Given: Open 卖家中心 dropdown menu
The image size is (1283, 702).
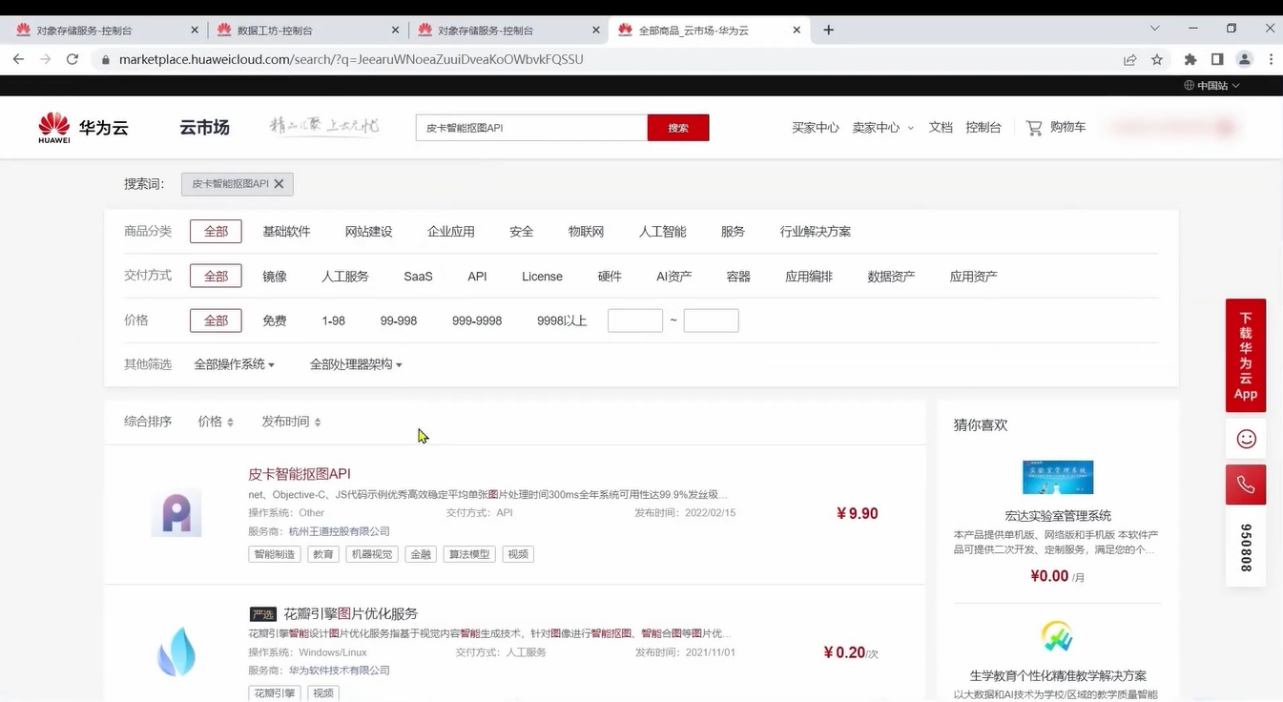Looking at the screenshot, I should tap(883, 127).
